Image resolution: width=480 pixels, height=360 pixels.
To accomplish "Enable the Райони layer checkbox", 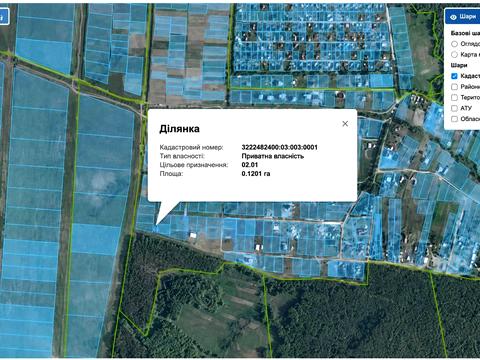I will pyautogui.click(x=454, y=87).
